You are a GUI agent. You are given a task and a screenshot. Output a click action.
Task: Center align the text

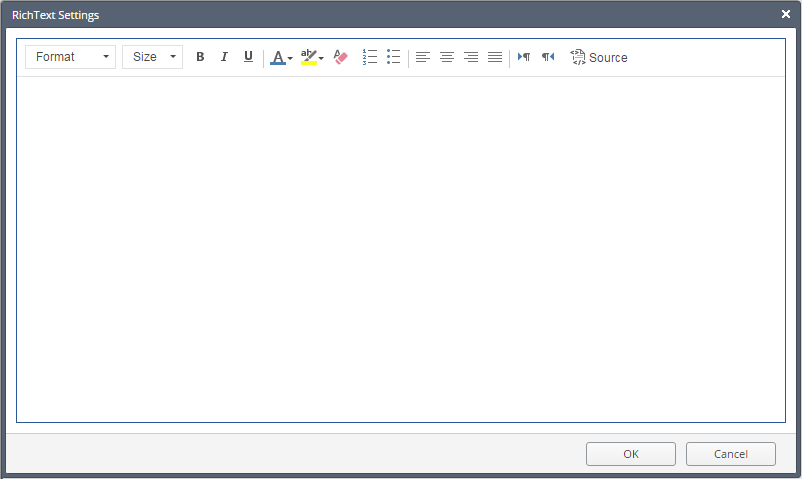tap(447, 57)
